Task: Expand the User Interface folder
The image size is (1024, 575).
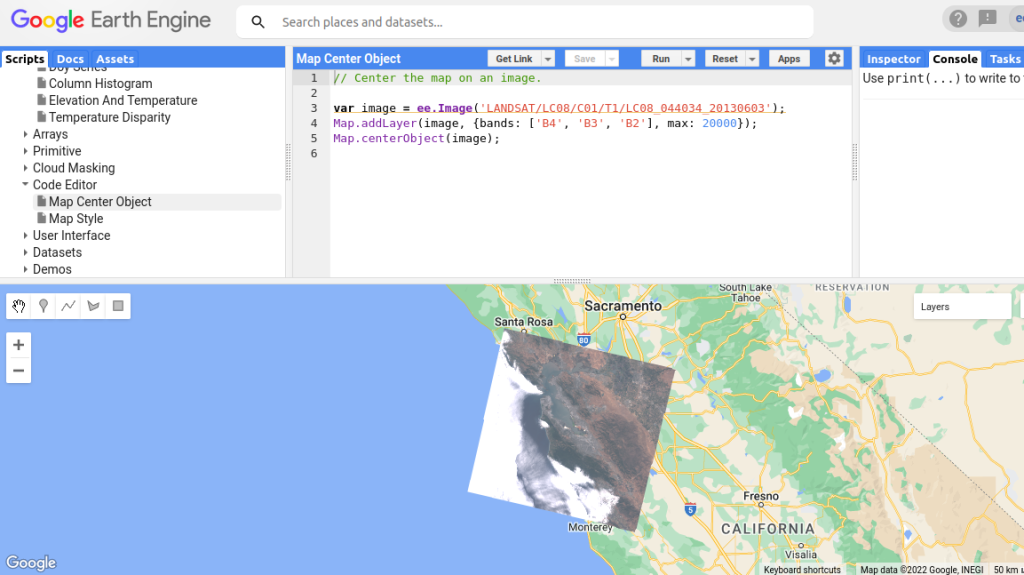Action: click(x=25, y=235)
